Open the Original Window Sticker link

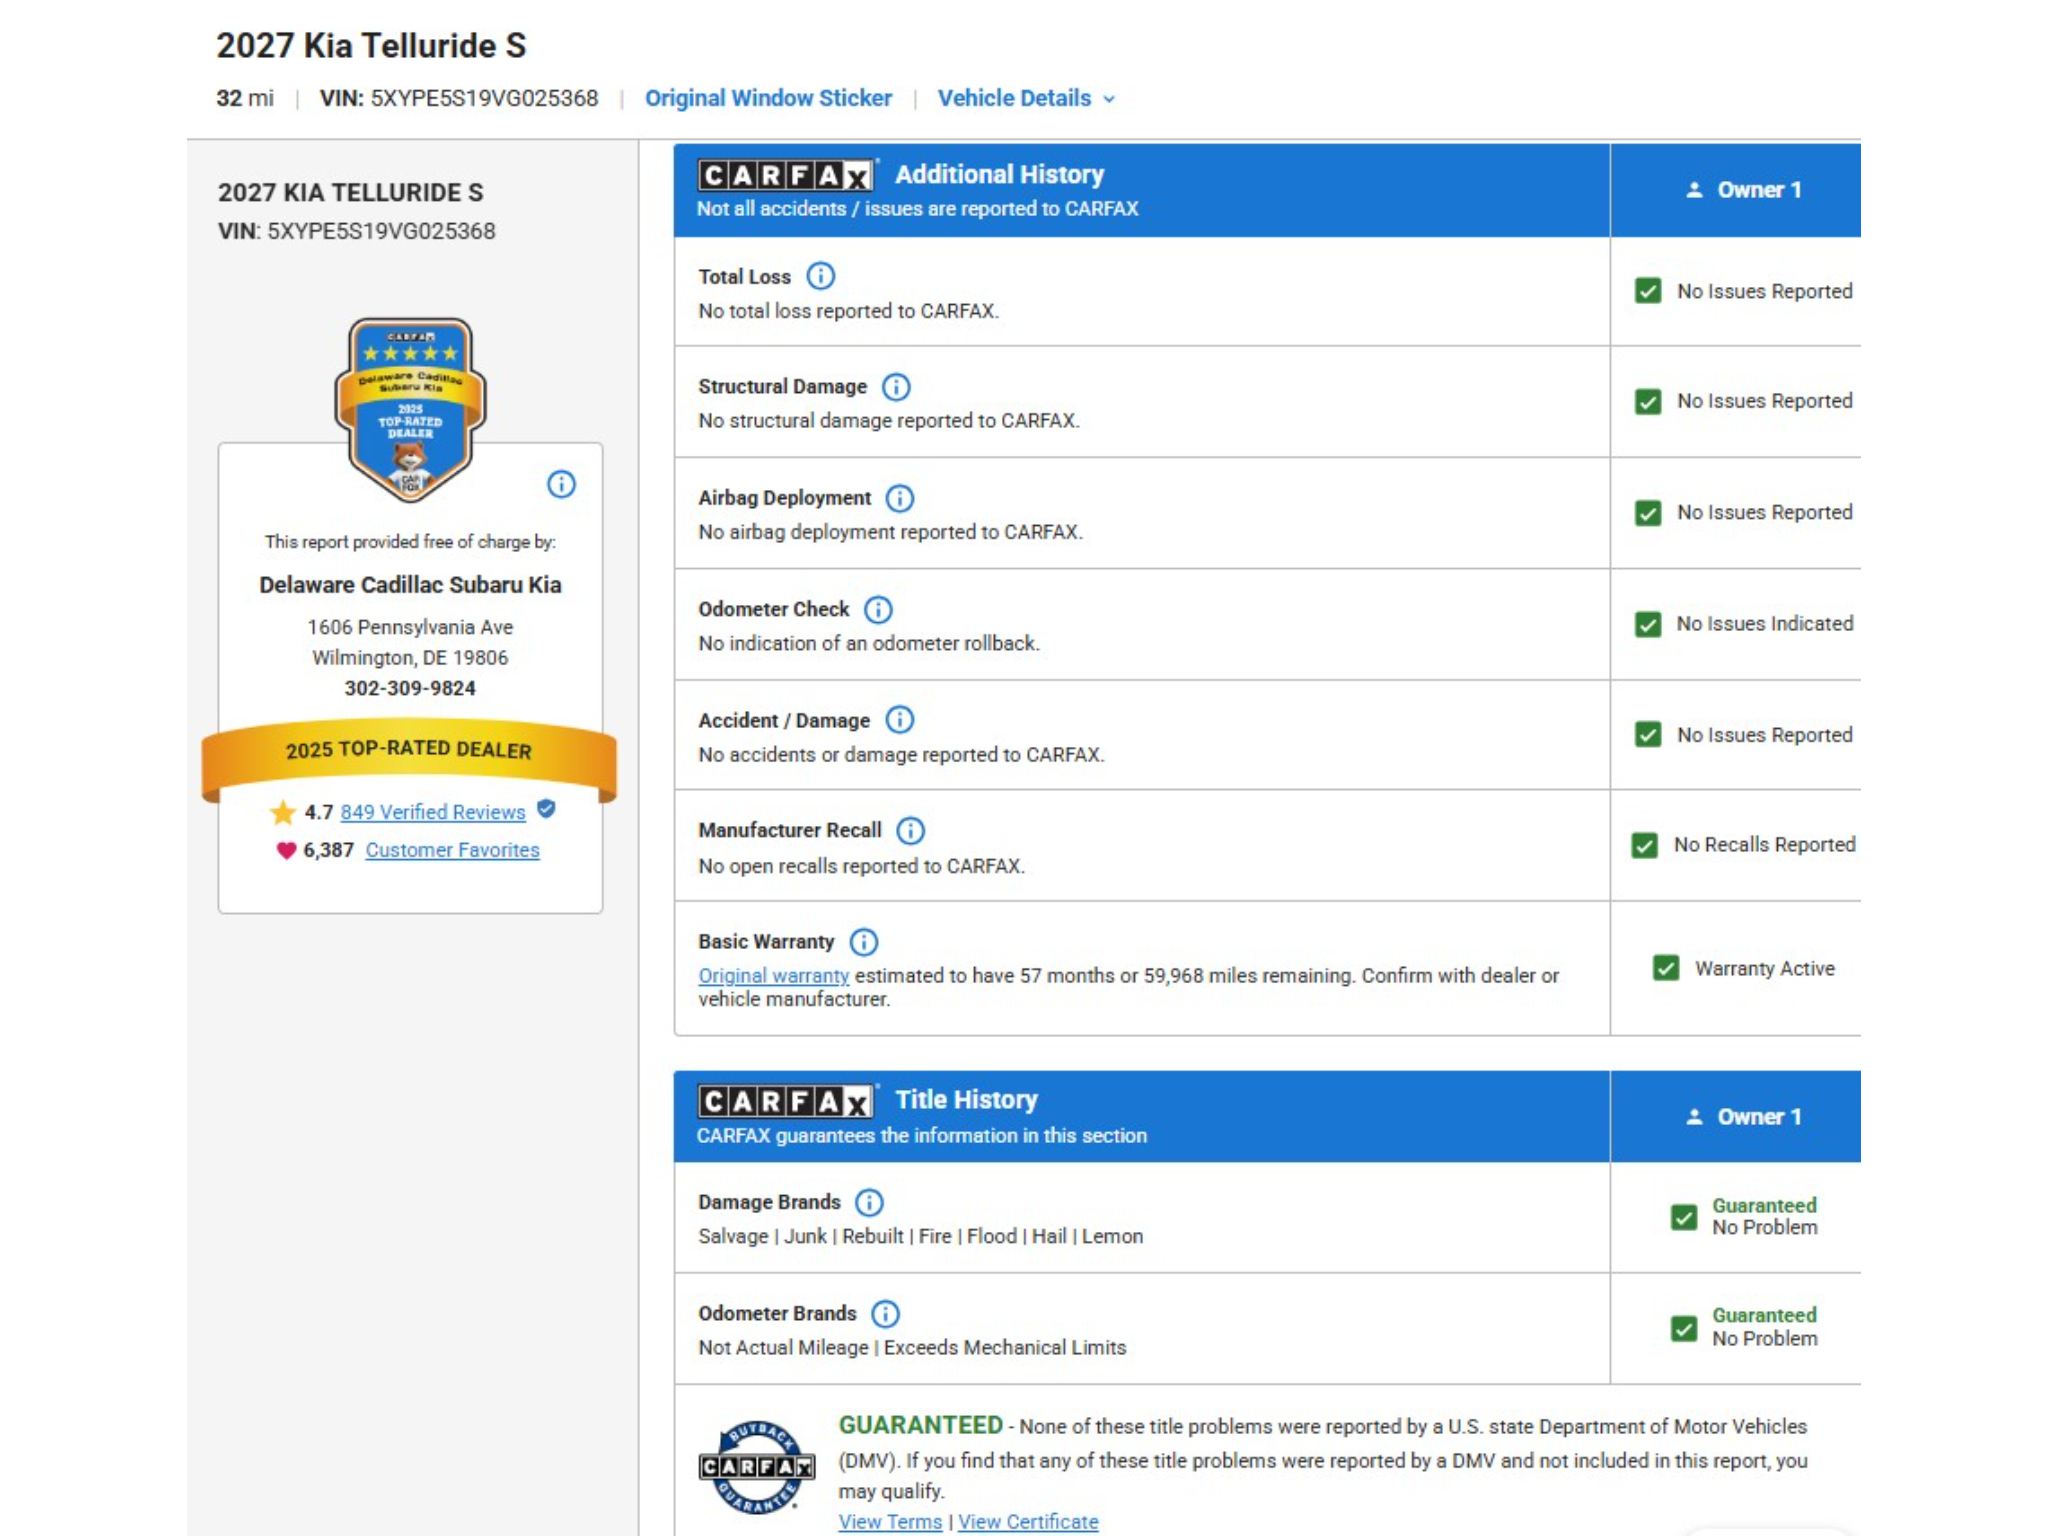768,98
